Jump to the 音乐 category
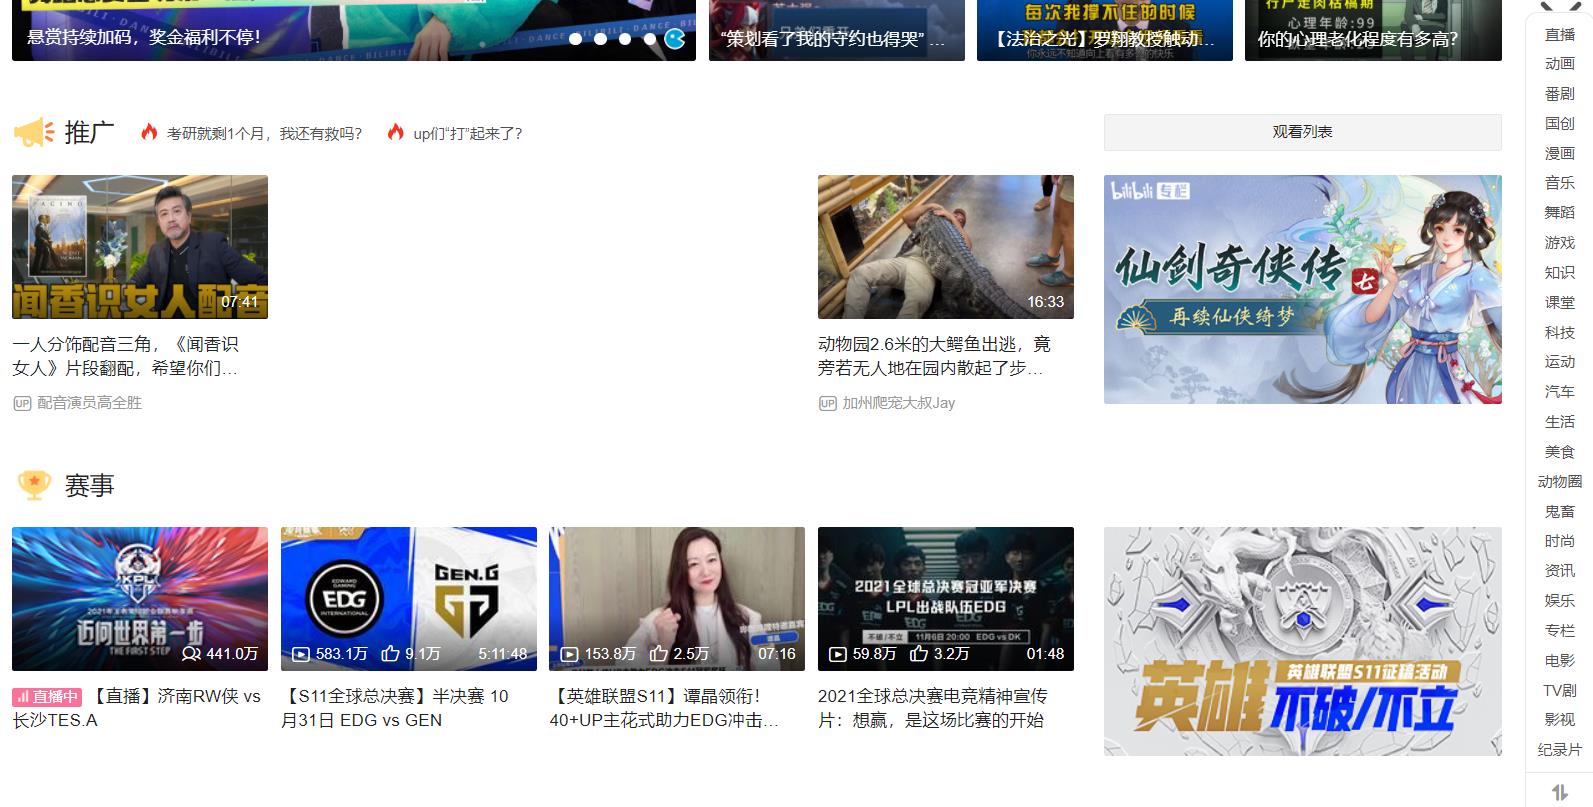 (x=1560, y=183)
